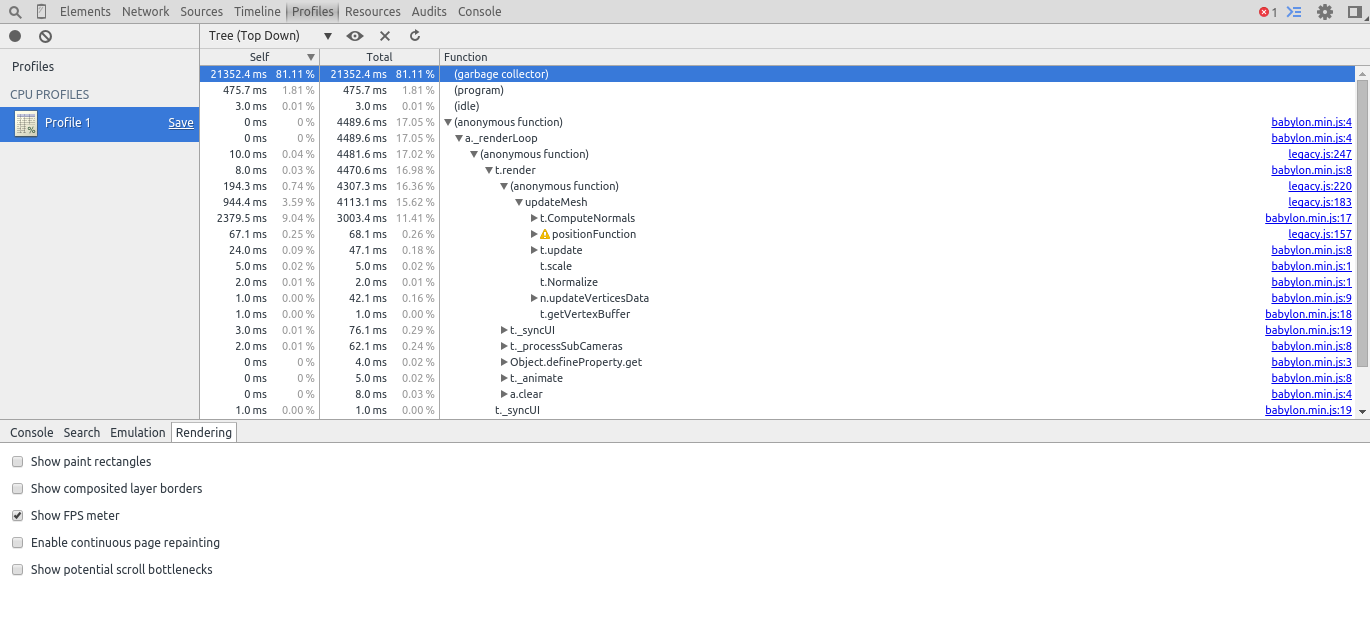Expand n.updateVerticesData node
This screenshot has height=619, width=1370.
534,298
